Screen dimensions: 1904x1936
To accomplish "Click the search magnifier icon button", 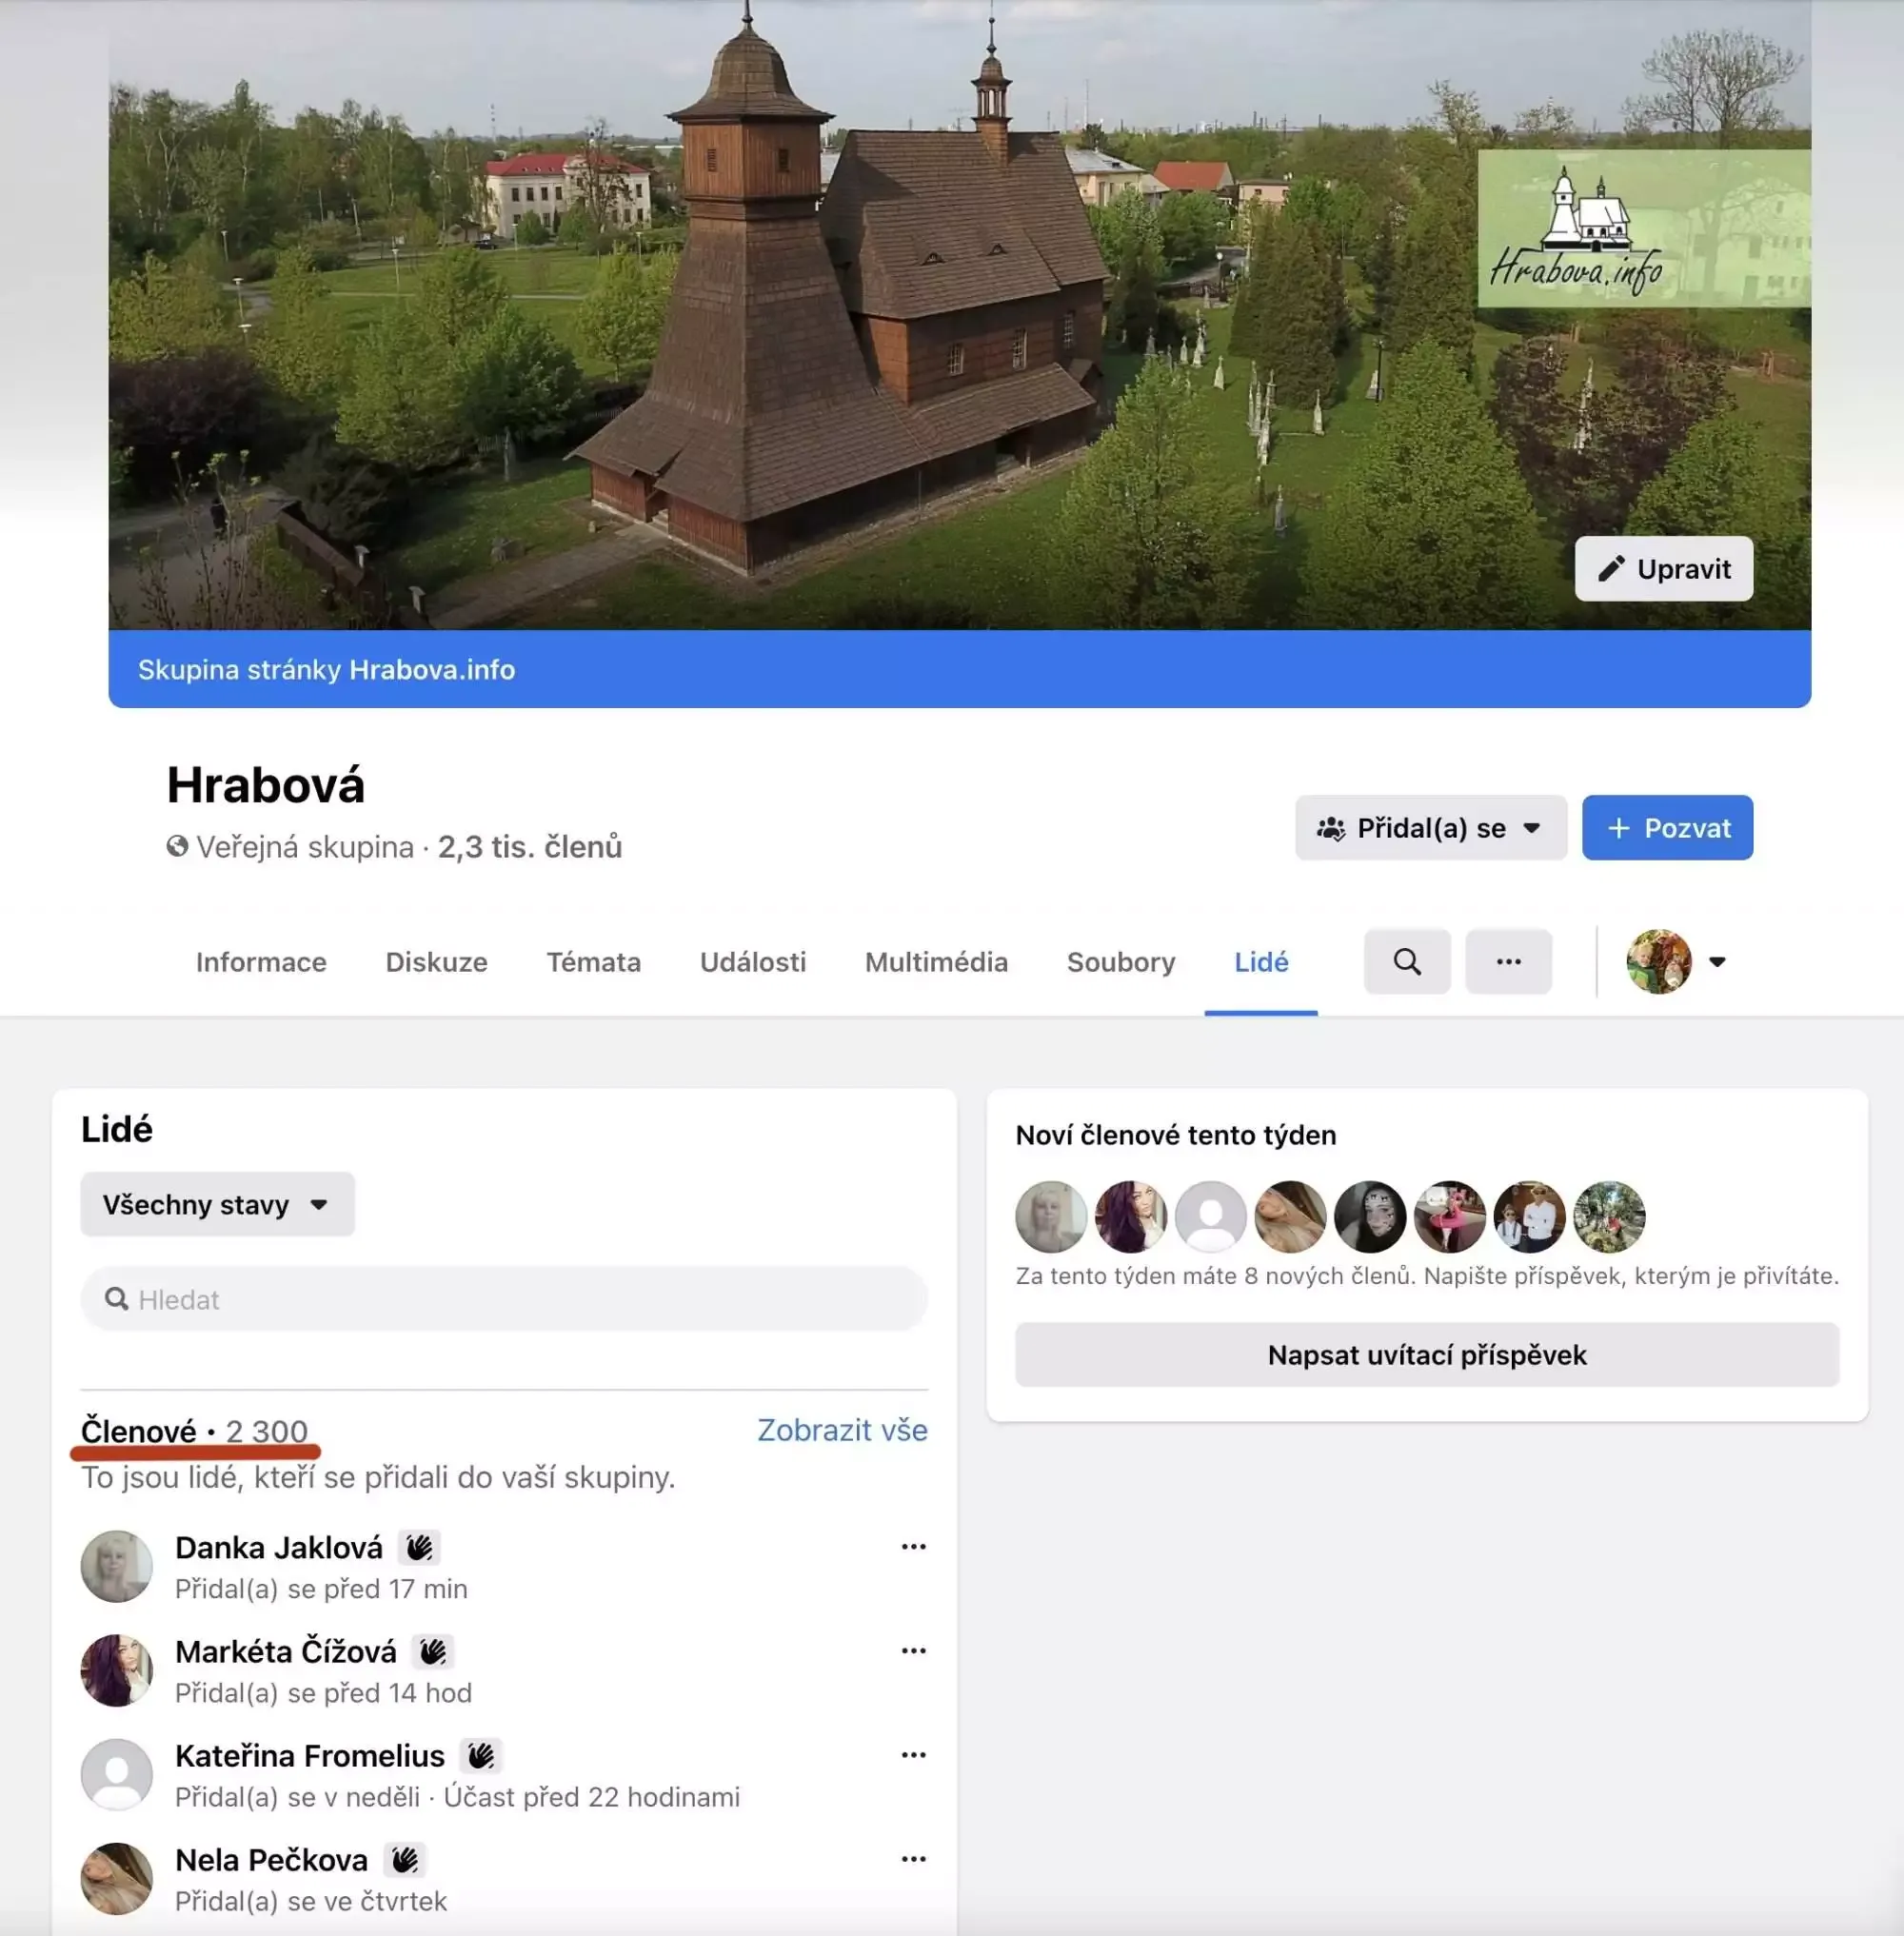I will (1406, 961).
